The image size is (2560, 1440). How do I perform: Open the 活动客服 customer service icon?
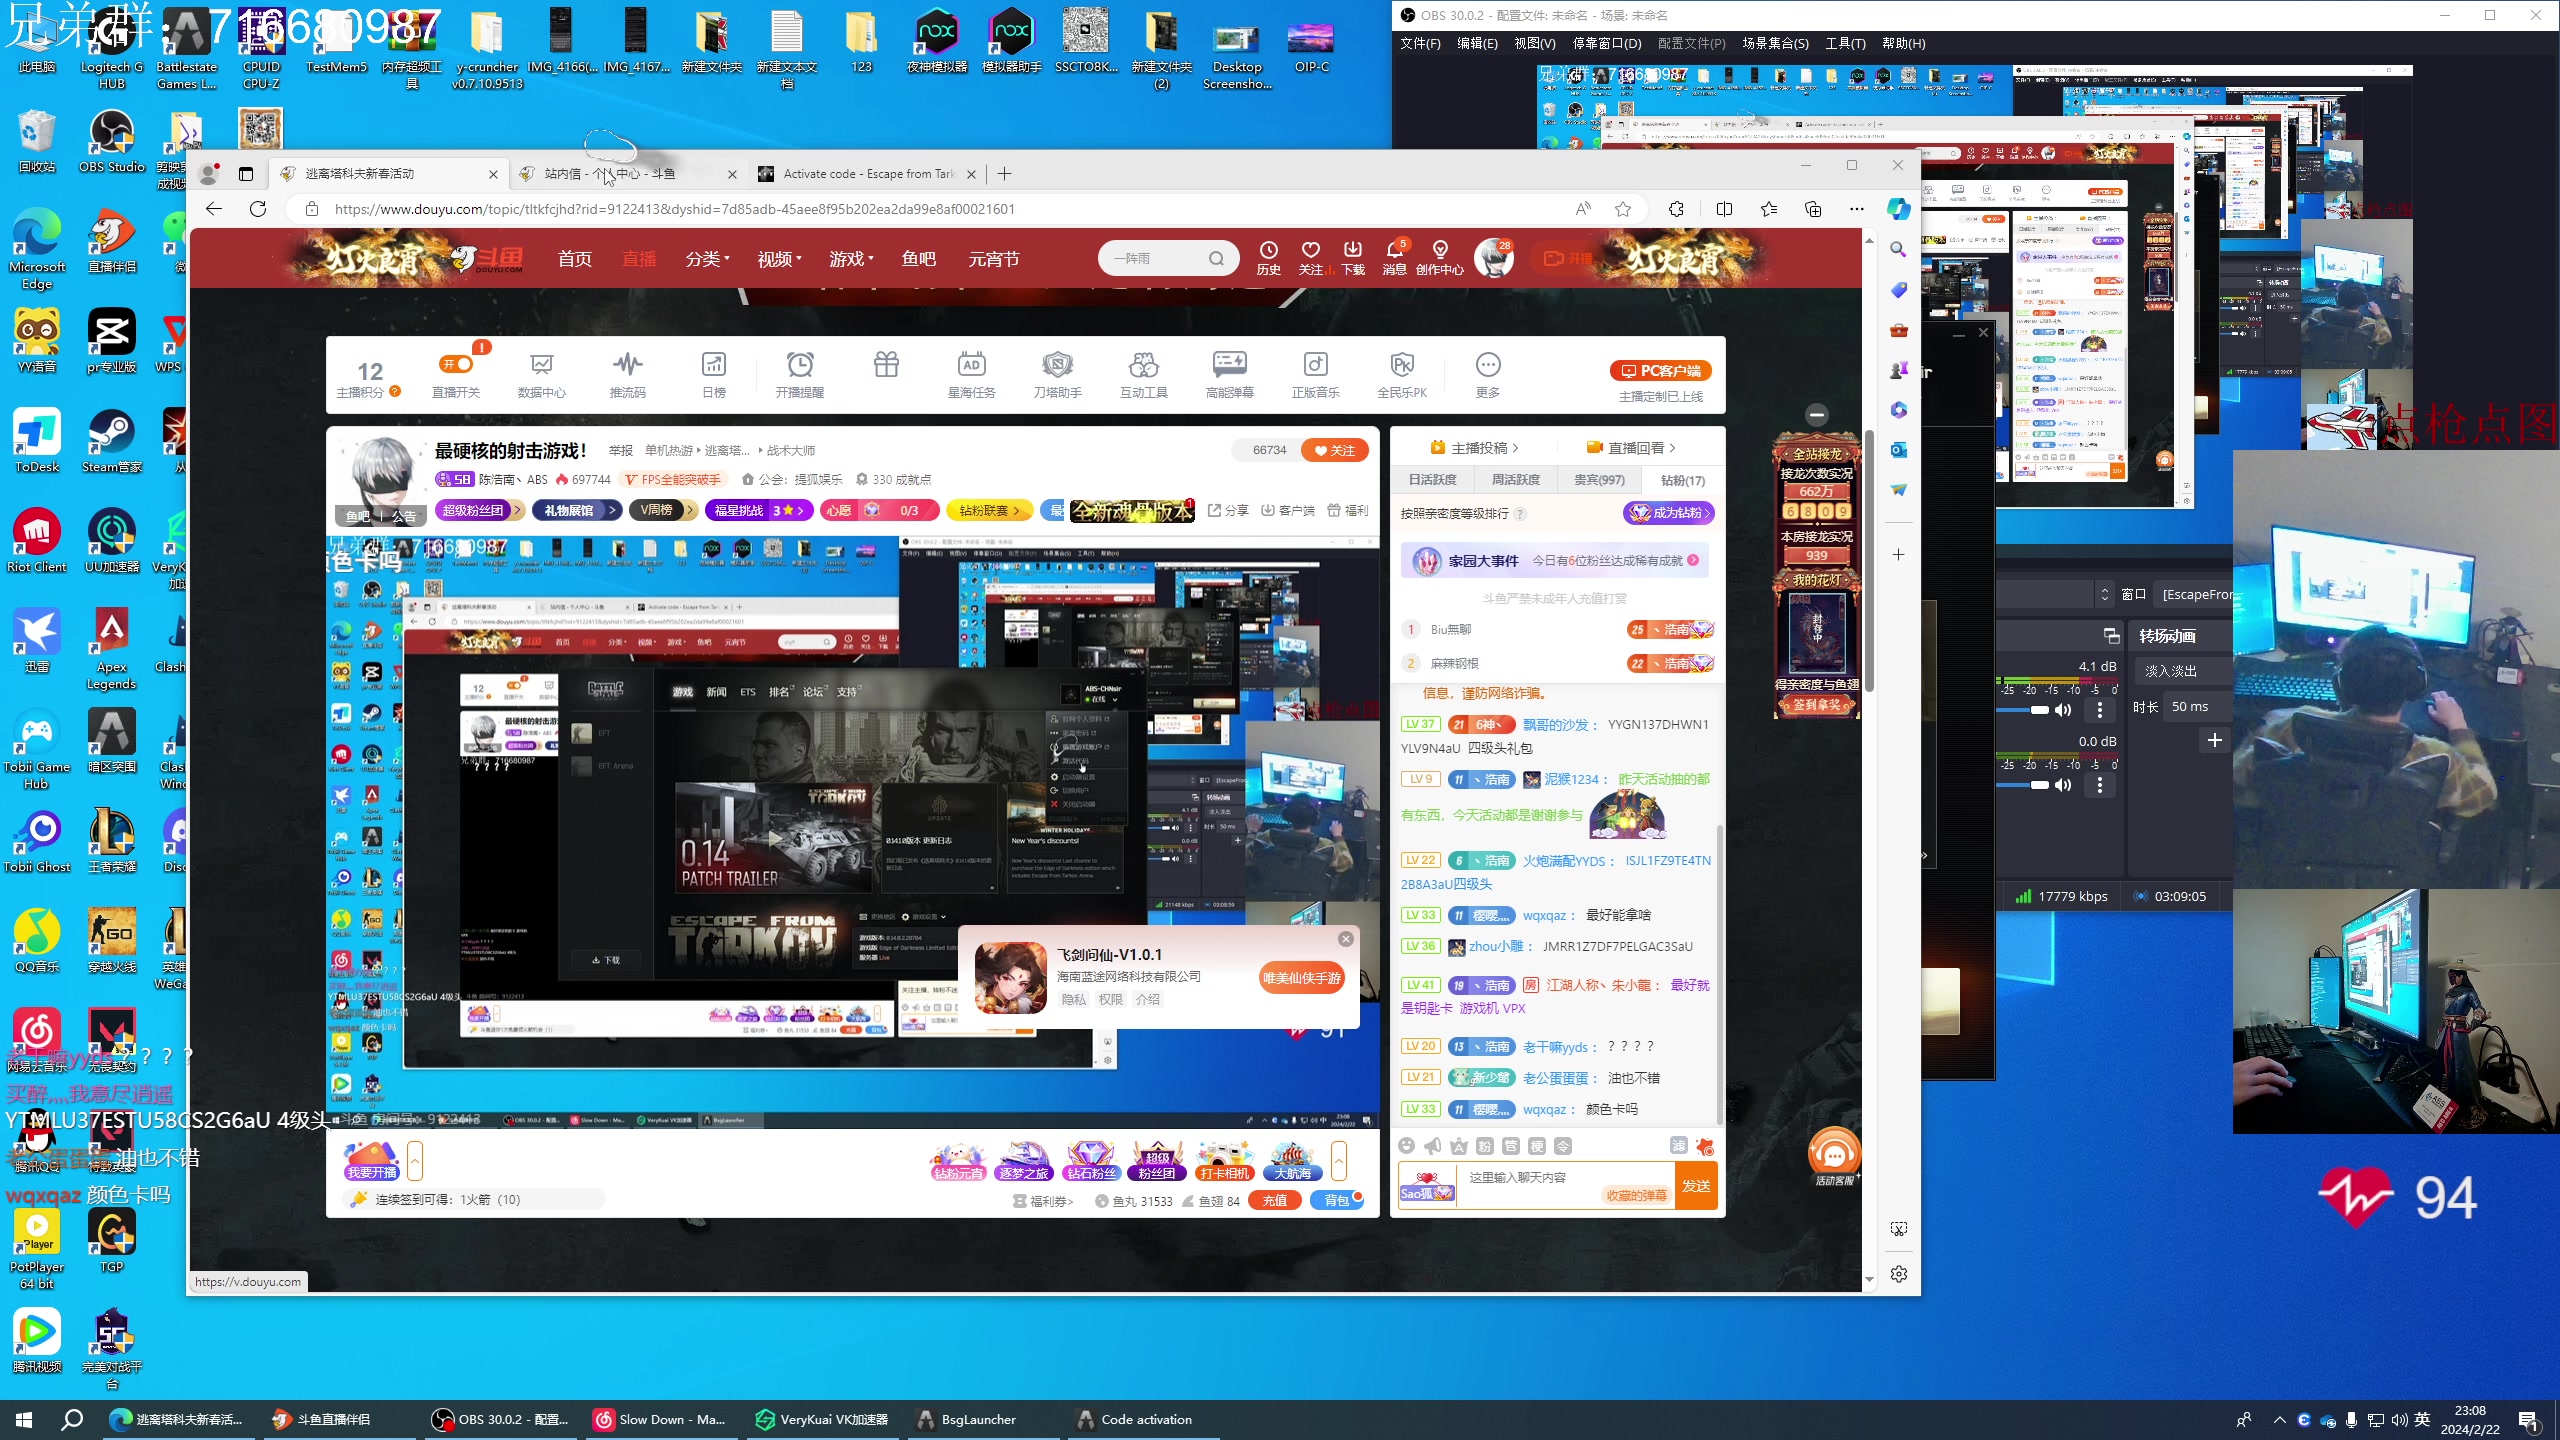[x=1834, y=1157]
